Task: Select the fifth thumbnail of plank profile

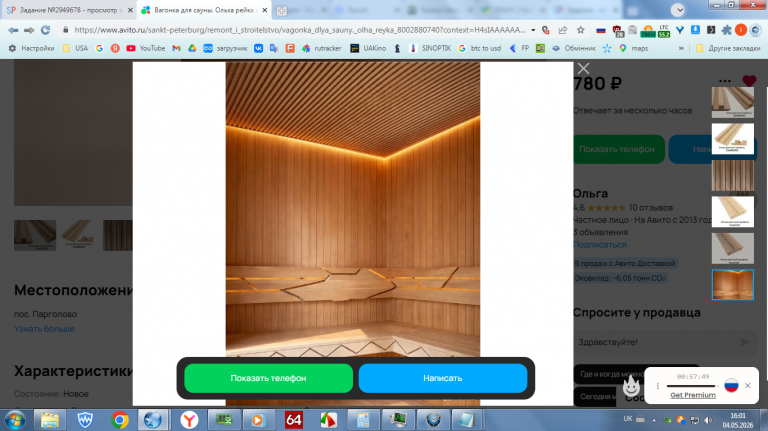Action: tap(733, 248)
